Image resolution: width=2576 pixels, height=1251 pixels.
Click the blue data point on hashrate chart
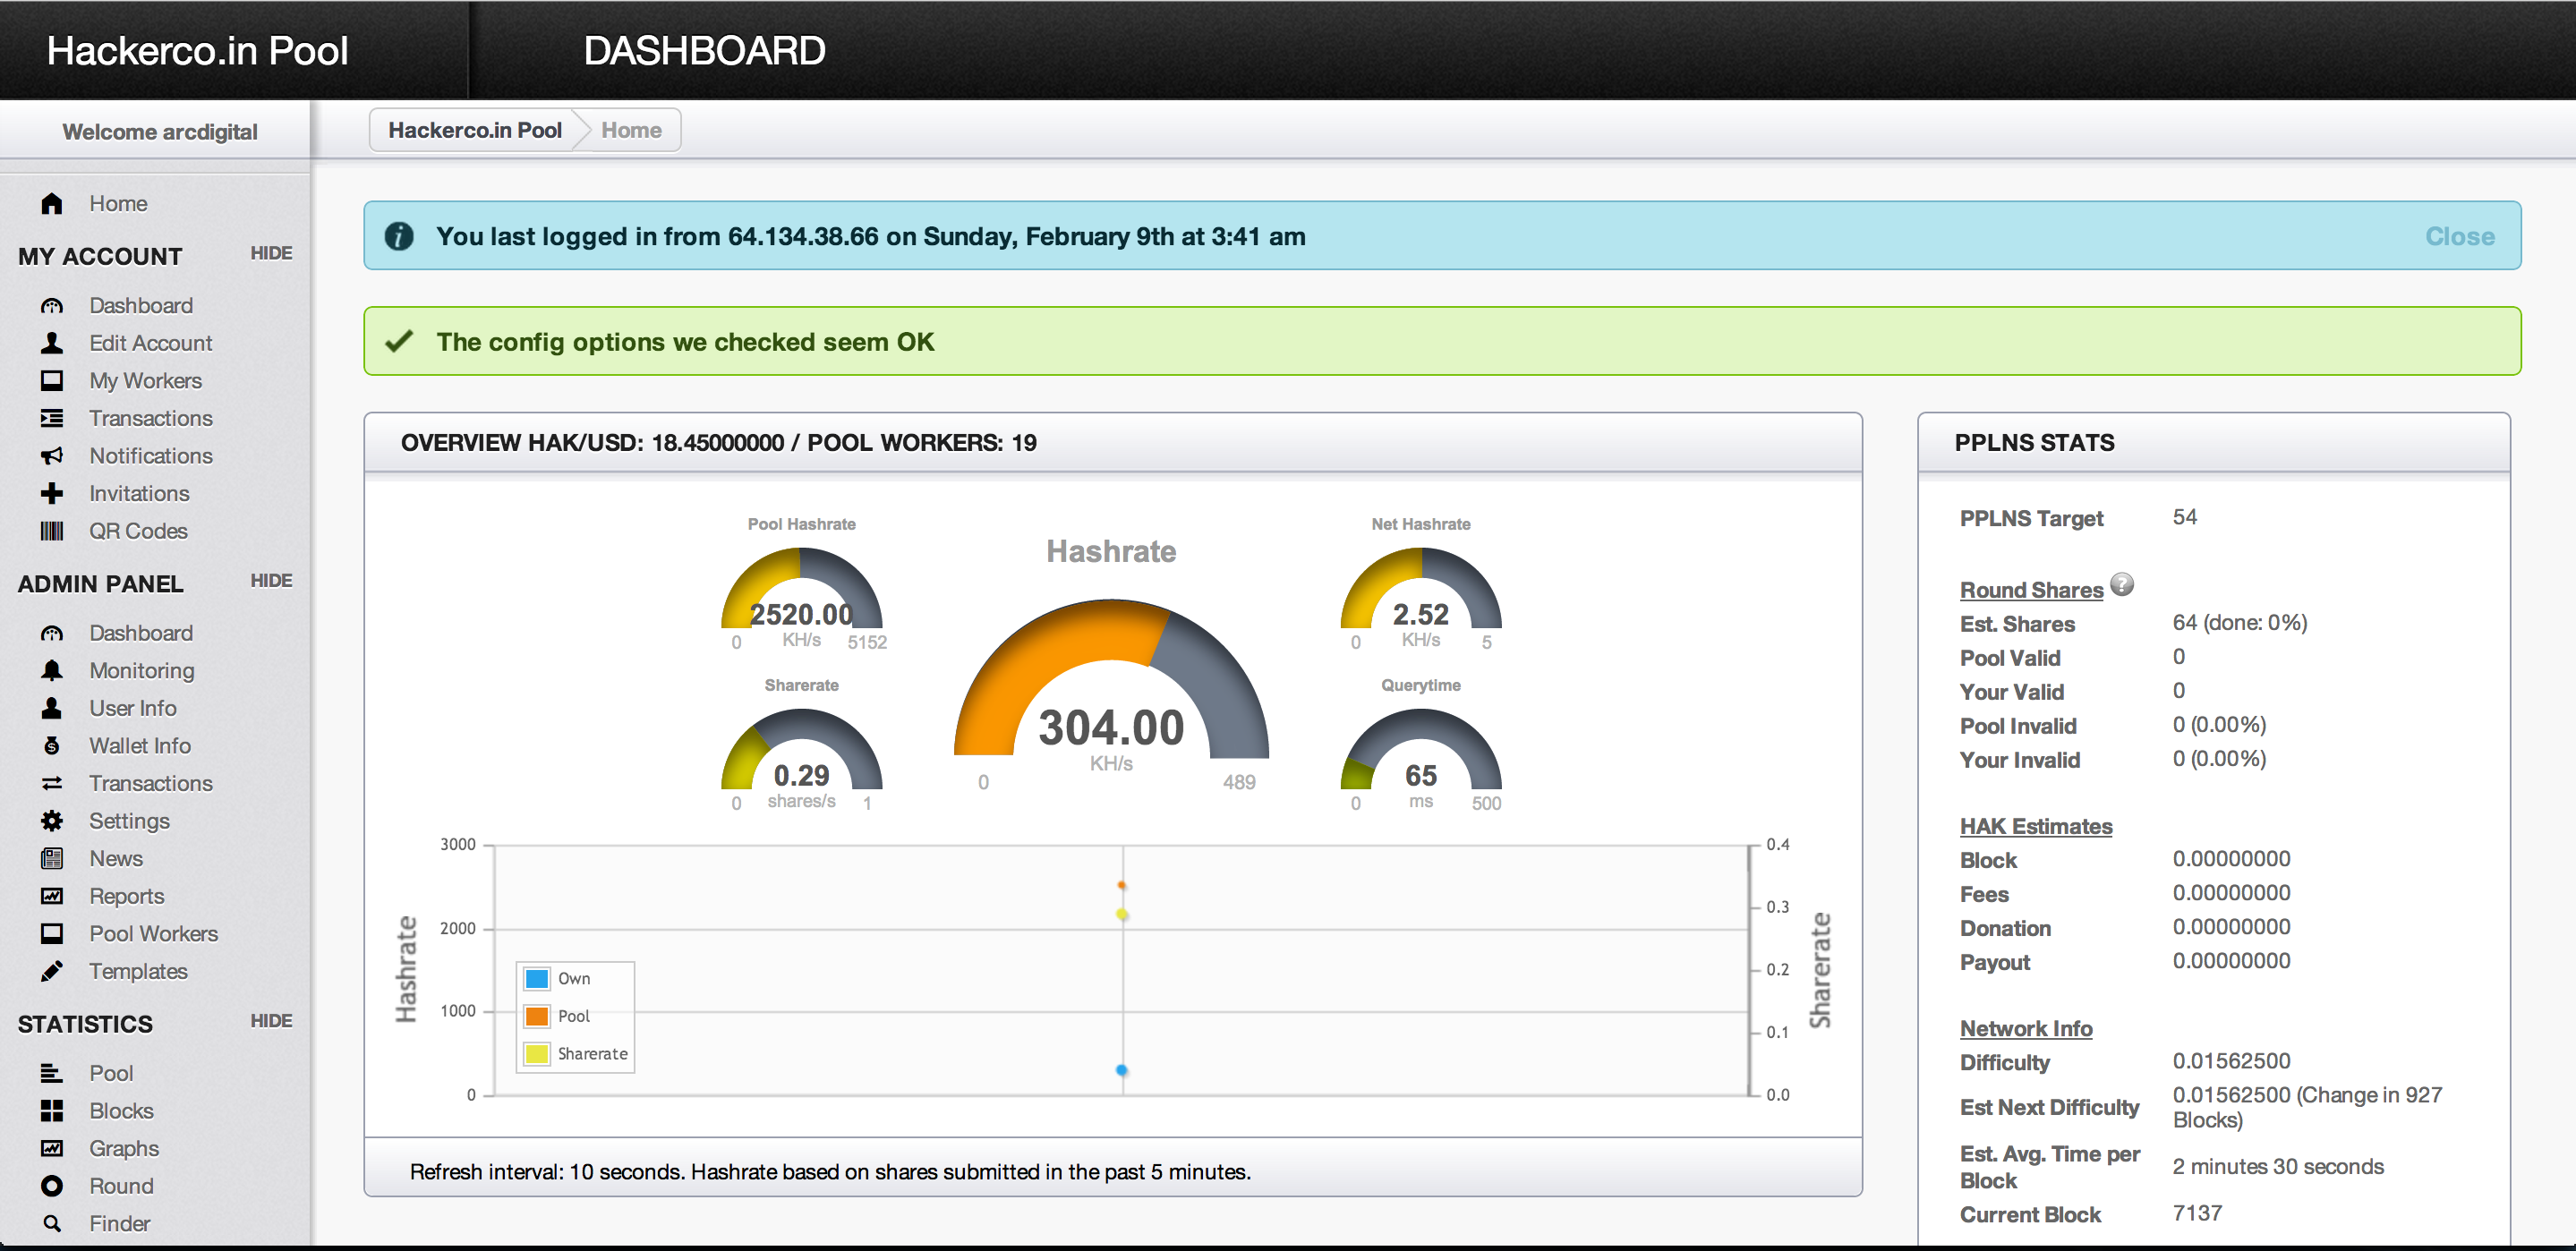point(1122,1070)
